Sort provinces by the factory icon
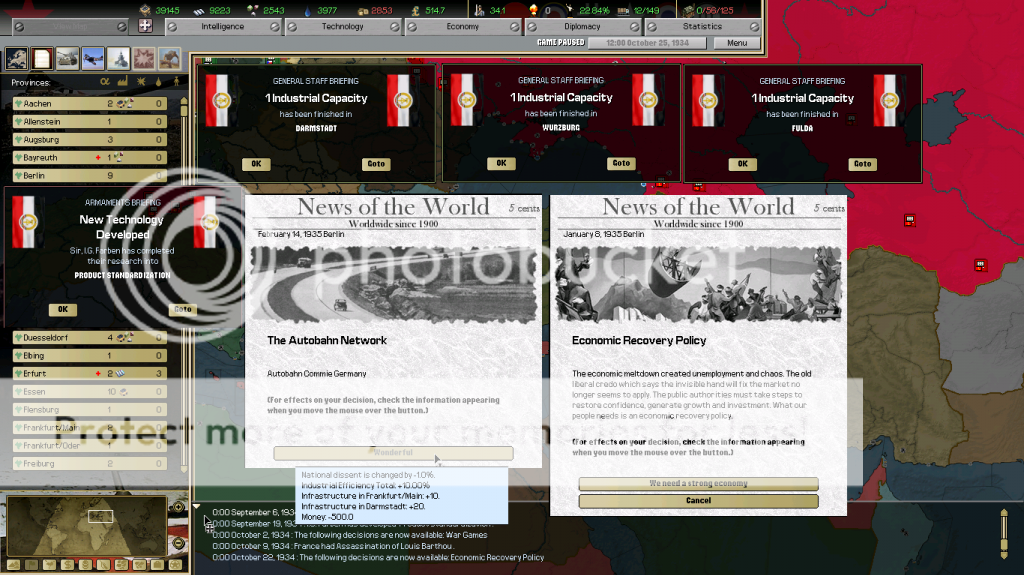This screenshot has height=575, width=1024. [123, 82]
